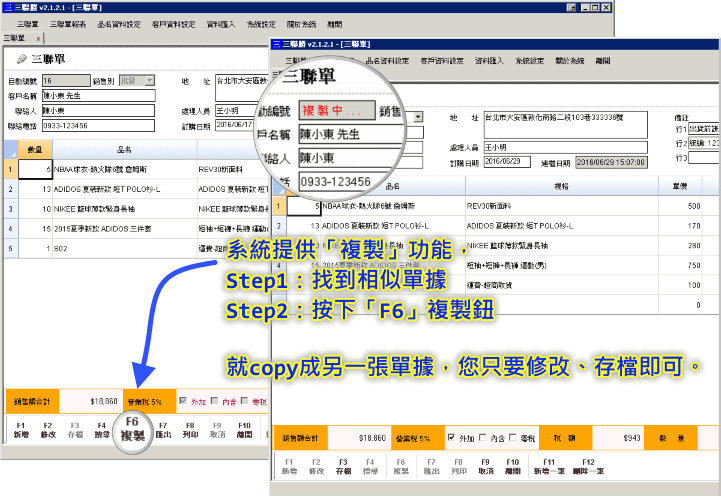This screenshot has height=496, width=721.
Task: Click F9 取消 button in front window
Action: (x=486, y=467)
